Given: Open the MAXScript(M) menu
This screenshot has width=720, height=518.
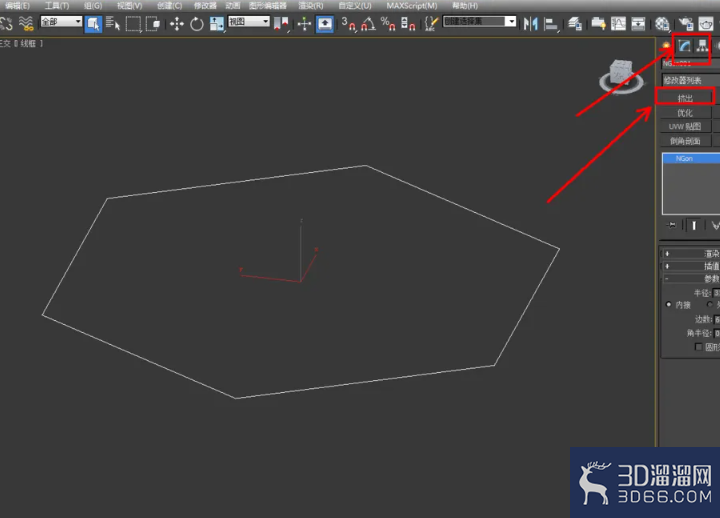Looking at the screenshot, I should 412,6.
